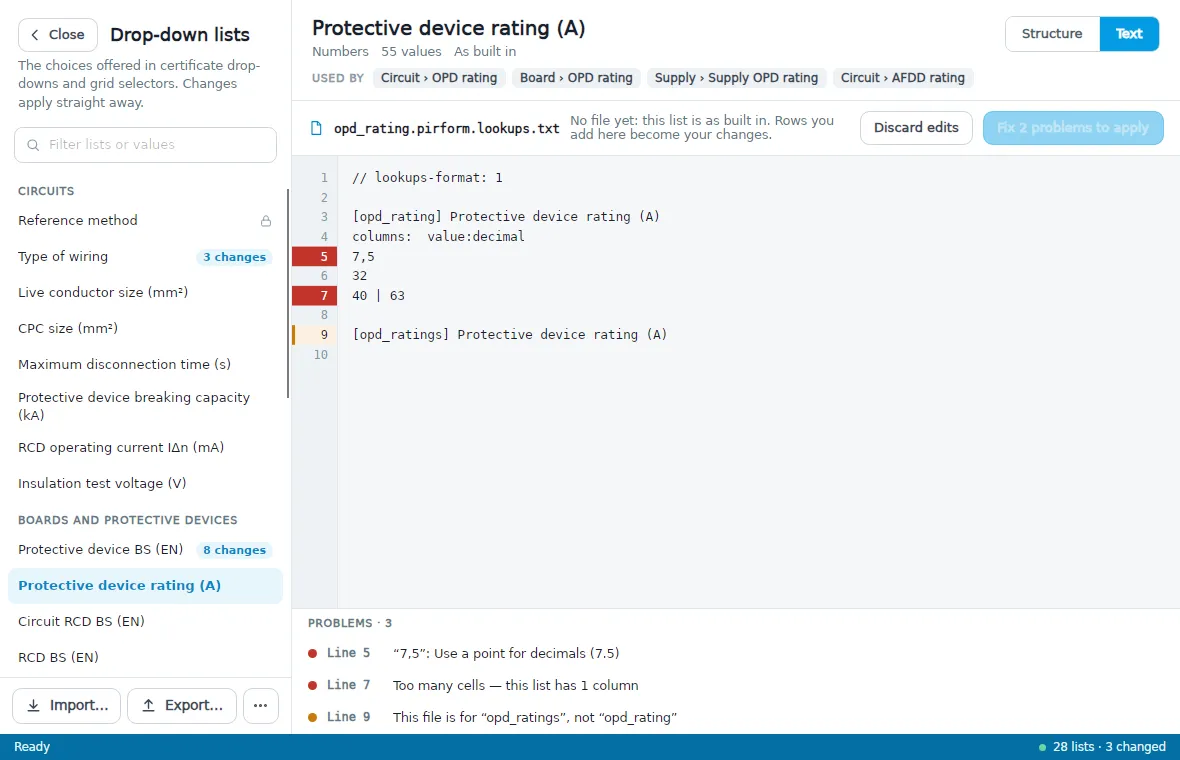Select the Reference method list
1180x760 pixels.
click(x=145, y=220)
